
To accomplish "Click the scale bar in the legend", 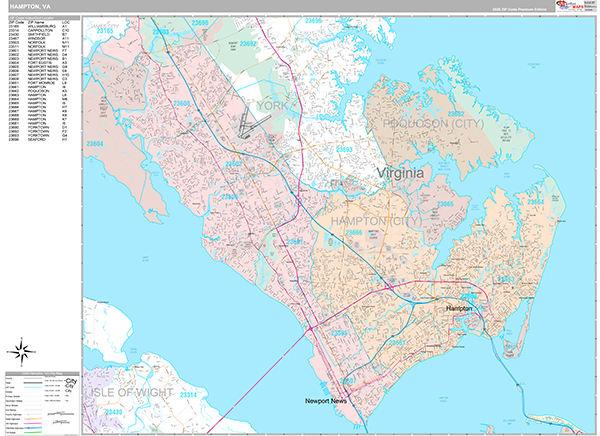I will (x=60, y=414).
